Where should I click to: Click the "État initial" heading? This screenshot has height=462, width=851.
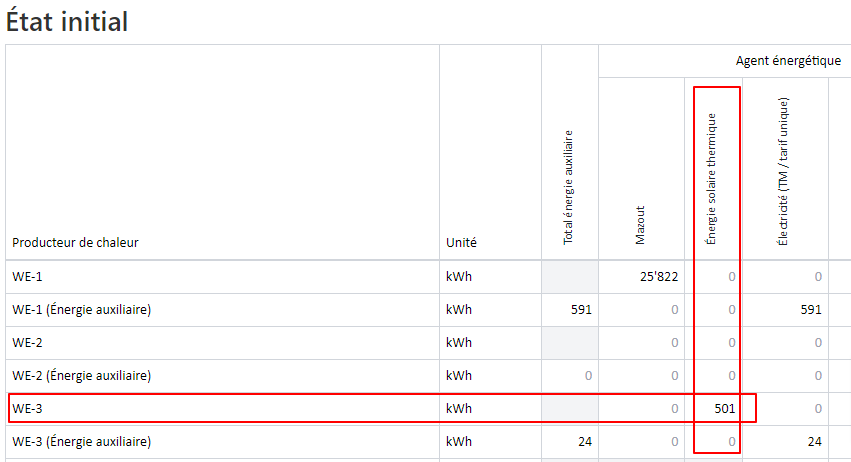click(x=67, y=21)
